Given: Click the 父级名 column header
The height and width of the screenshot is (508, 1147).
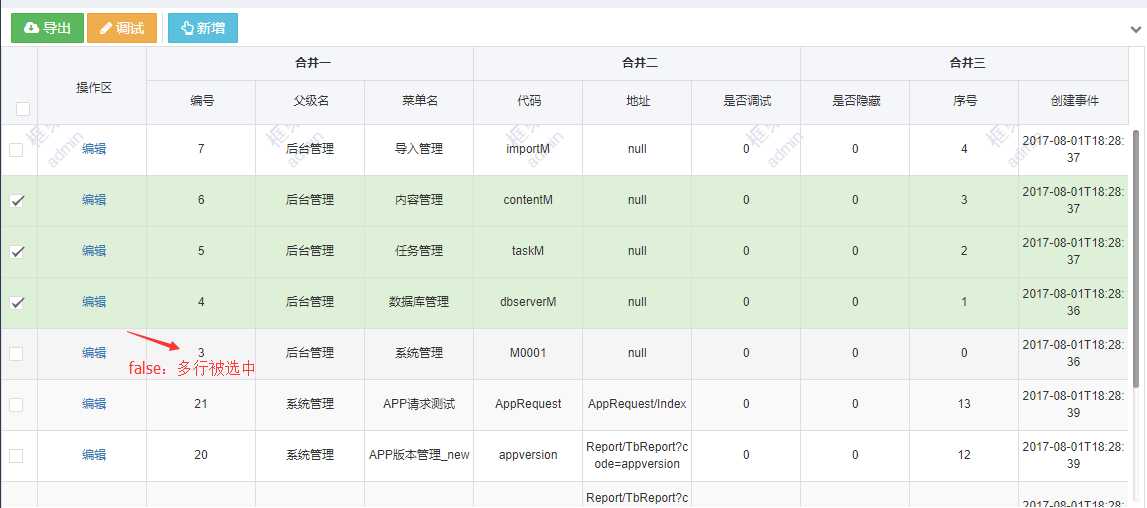Looking at the screenshot, I should [310, 102].
